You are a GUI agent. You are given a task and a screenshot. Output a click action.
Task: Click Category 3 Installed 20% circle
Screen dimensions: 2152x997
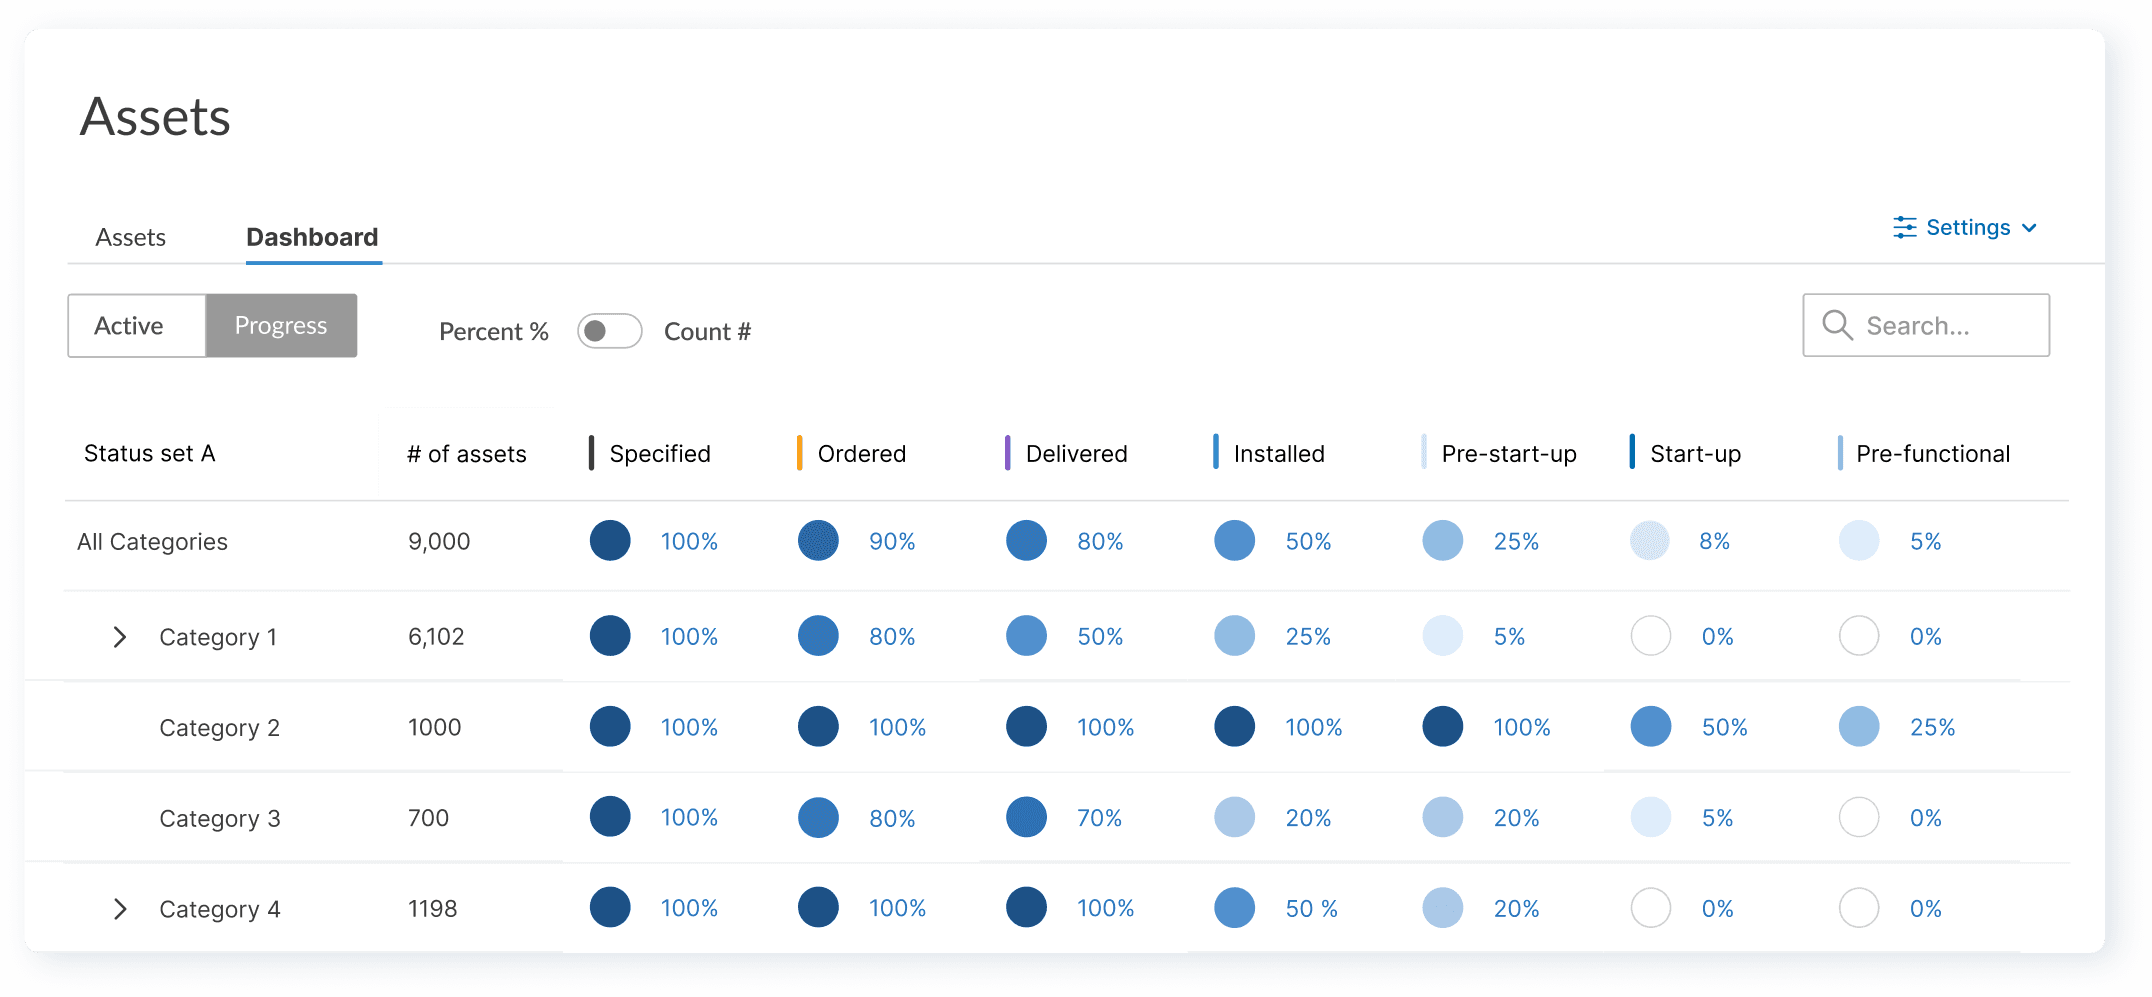(1235, 818)
